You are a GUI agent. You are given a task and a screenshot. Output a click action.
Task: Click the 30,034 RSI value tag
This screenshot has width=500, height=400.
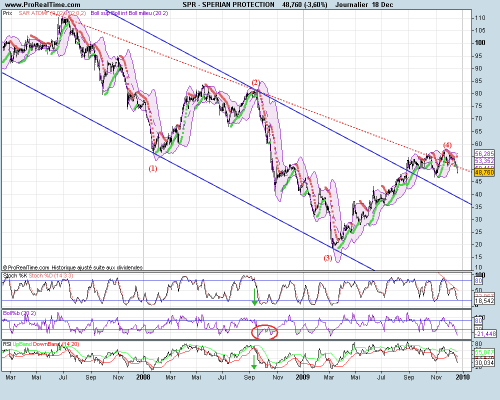[x=484, y=363]
